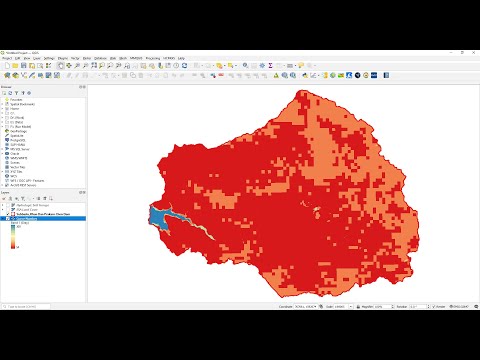Click the Refresh icon in Browser panel
Image resolution: width=480 pixels, height=360 pixels.
(x=10, y=93)
